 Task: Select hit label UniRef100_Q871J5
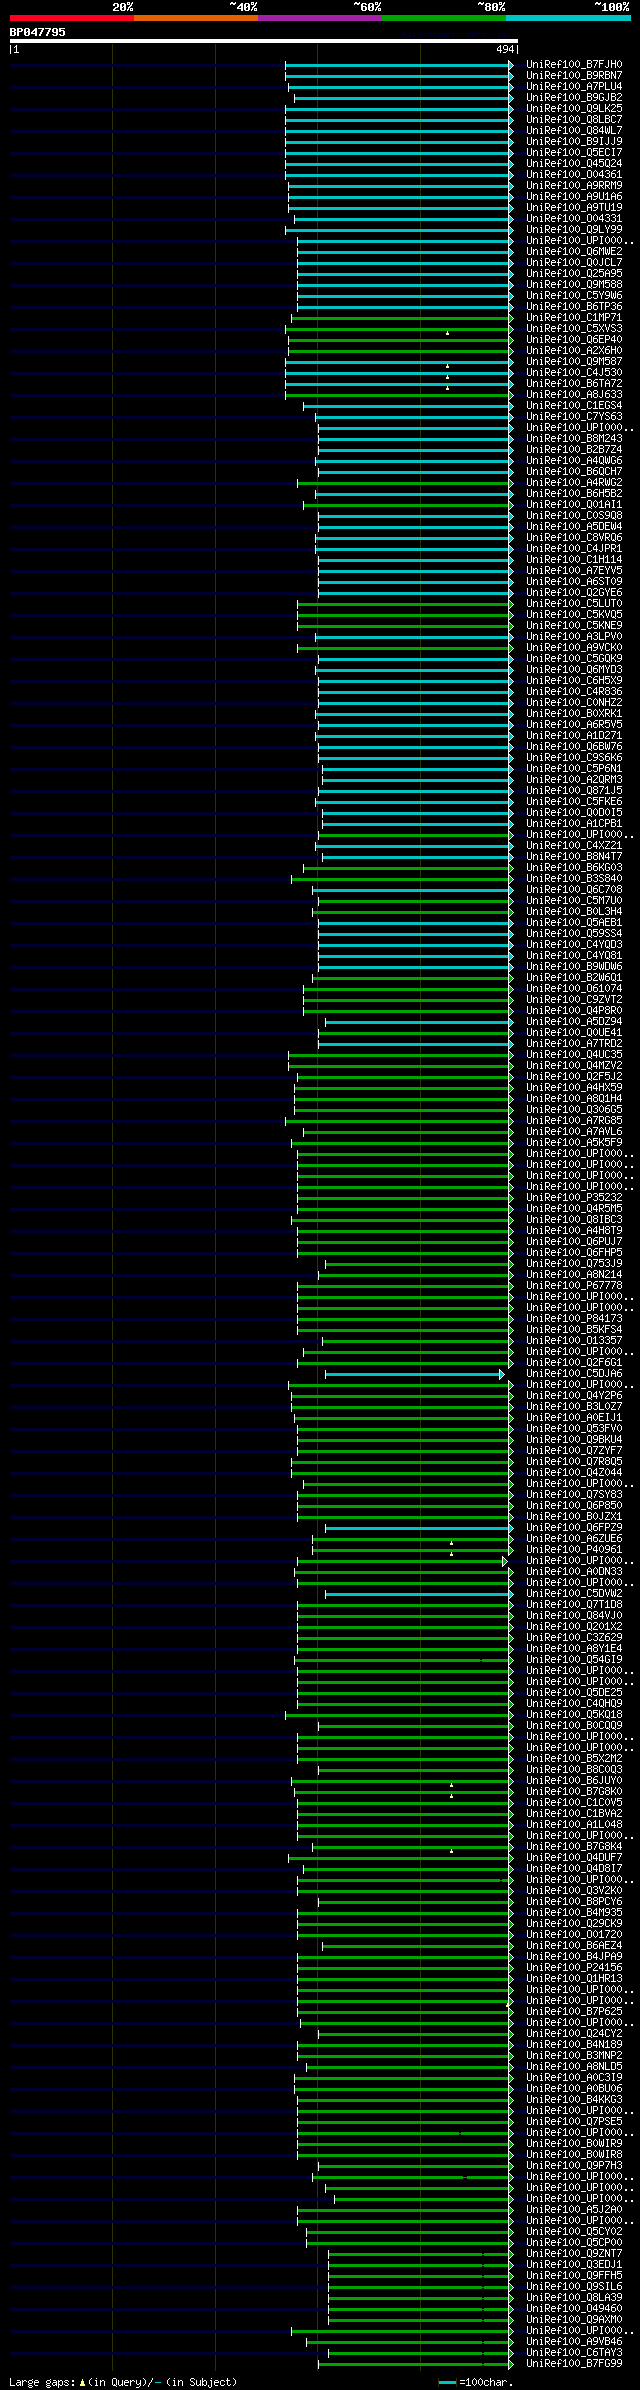coord(574,791)
